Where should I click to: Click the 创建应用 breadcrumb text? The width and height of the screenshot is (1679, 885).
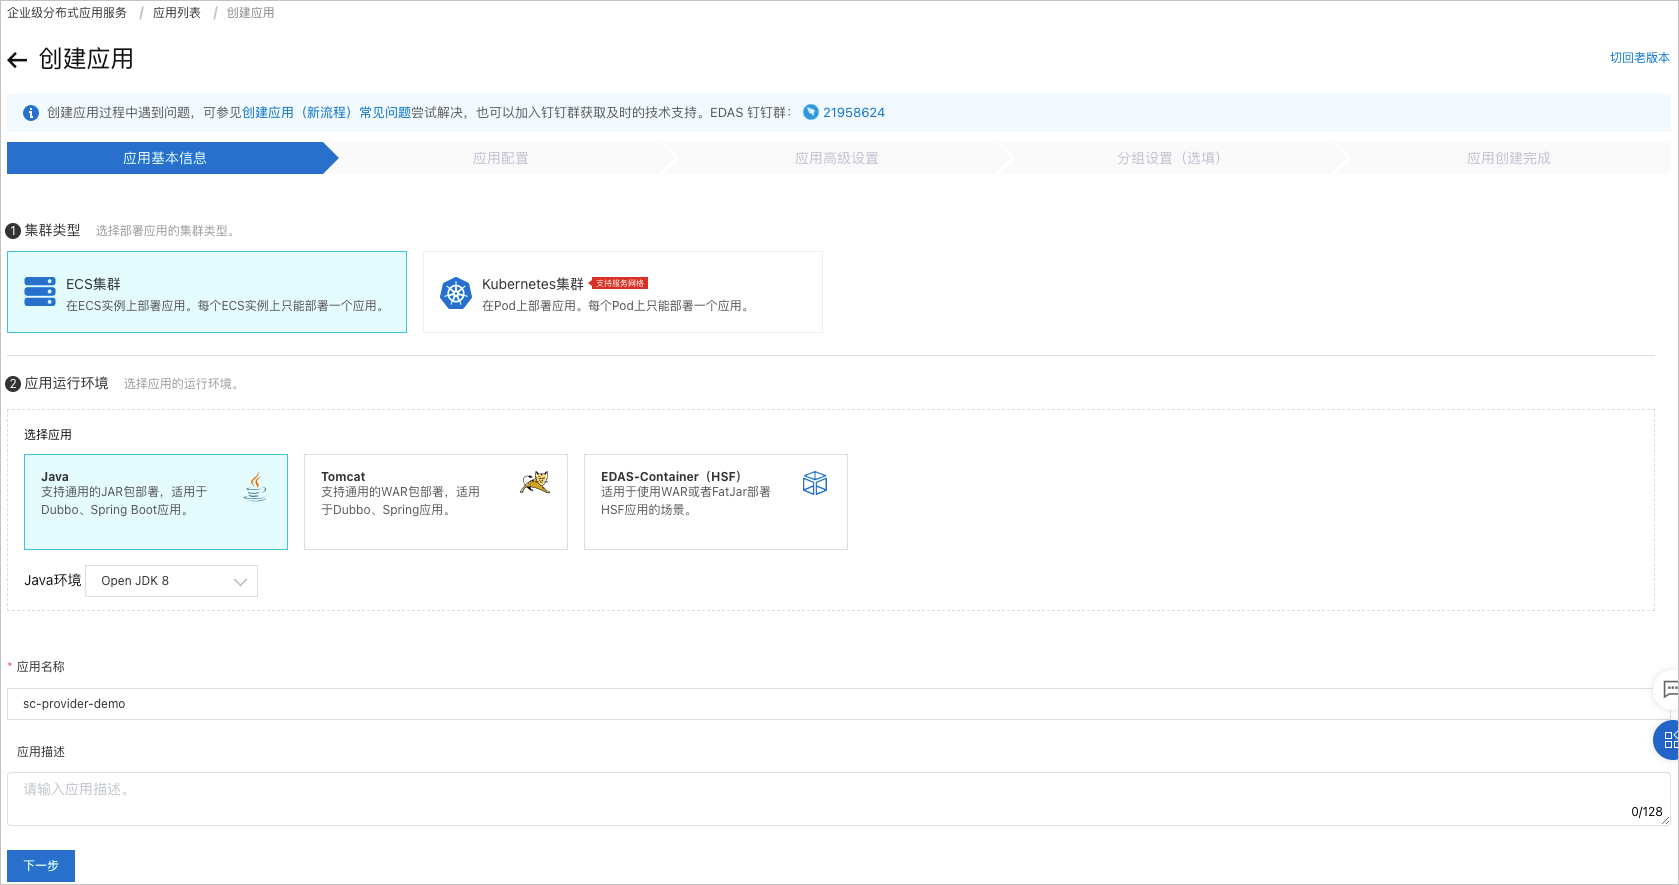[x=250, y=13]
